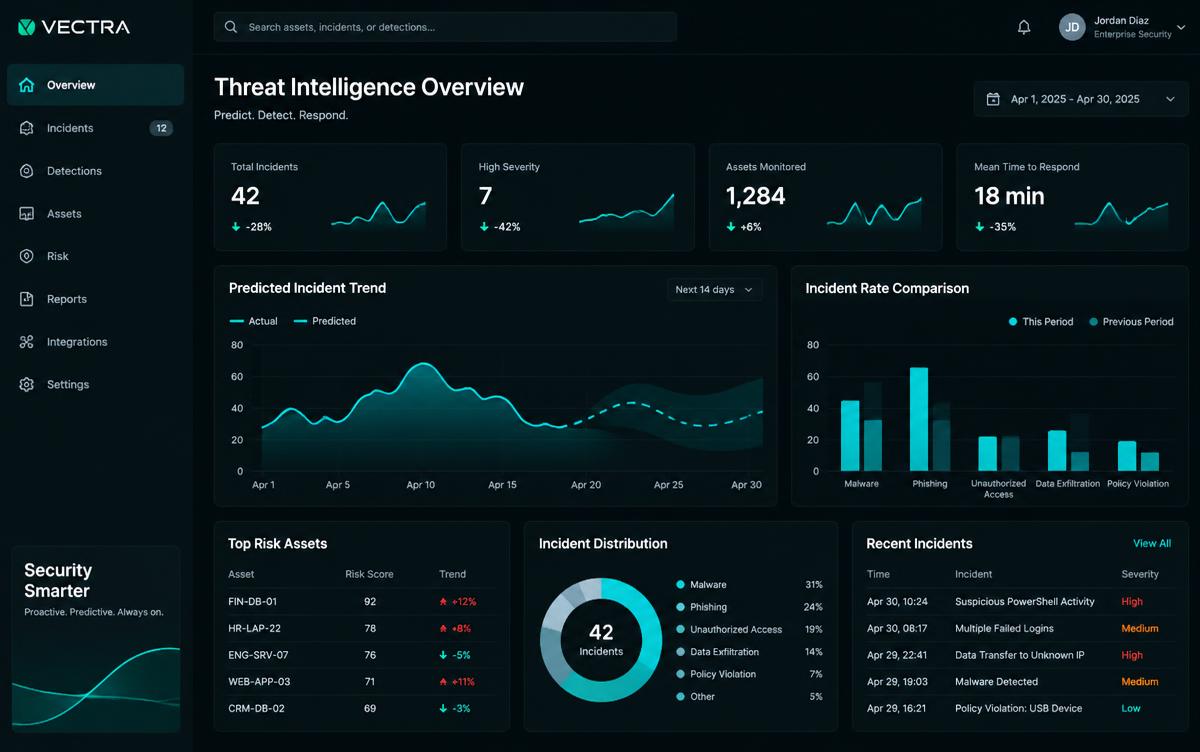Click View All recent incidents

(x=1152, y=543)
